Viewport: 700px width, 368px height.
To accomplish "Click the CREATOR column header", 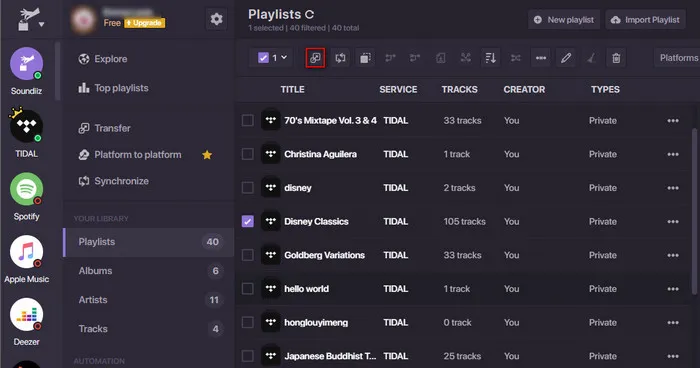I will (524, 89).
